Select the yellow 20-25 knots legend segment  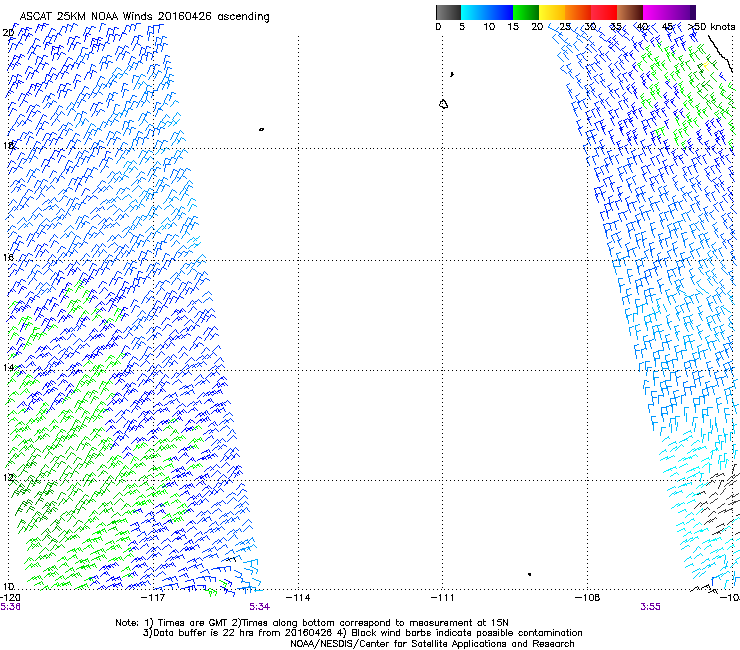point(552,12)
